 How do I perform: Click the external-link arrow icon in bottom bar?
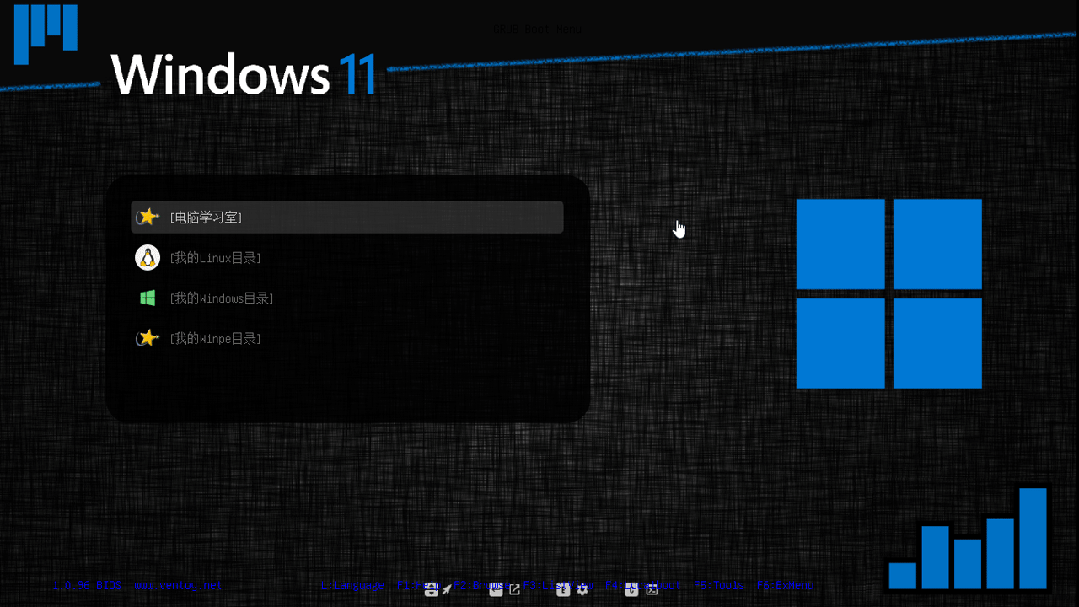[515, 589]
